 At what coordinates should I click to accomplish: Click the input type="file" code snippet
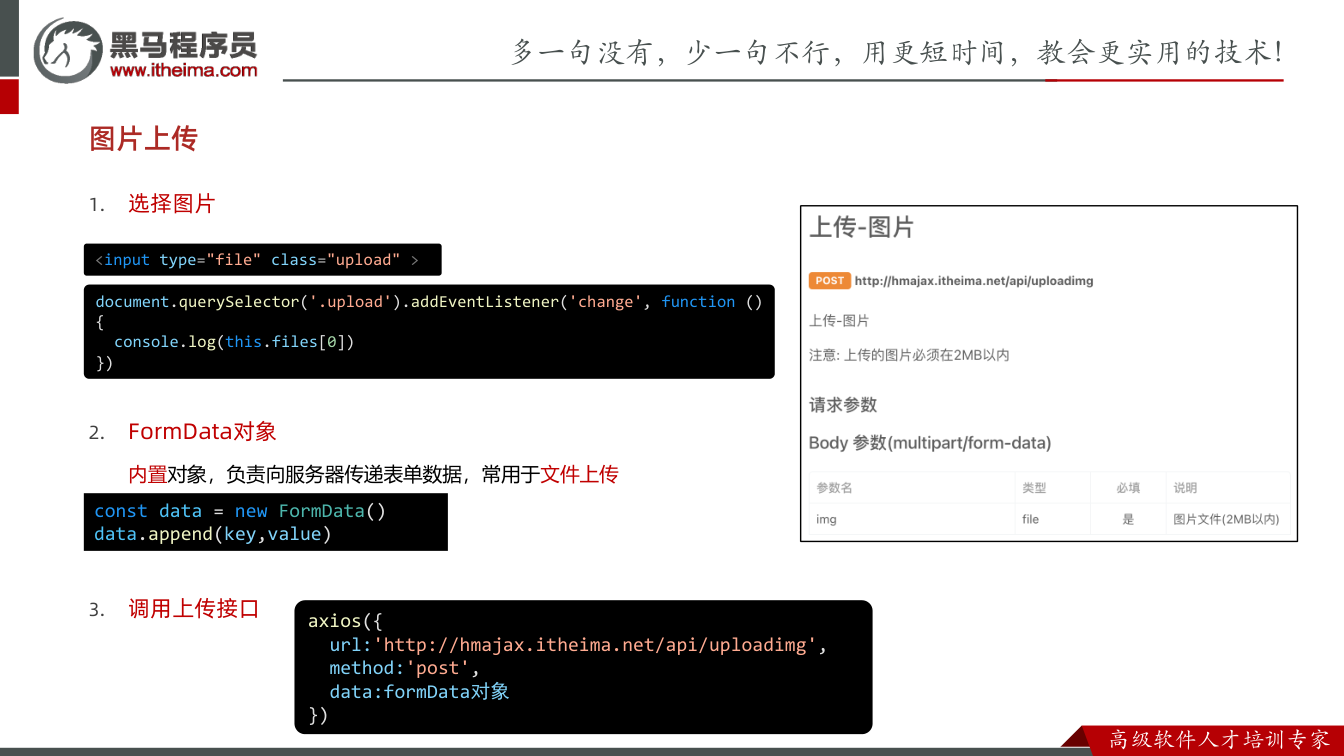262,260
